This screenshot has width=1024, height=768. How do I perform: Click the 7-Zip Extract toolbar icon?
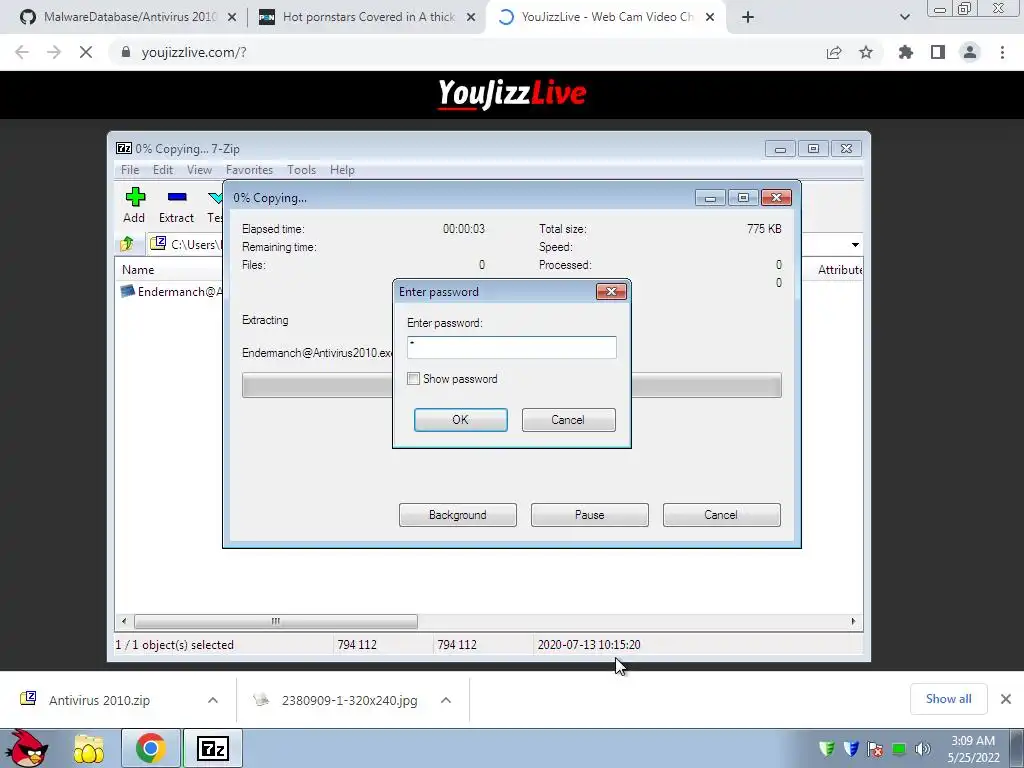click(x=177, y=197)
